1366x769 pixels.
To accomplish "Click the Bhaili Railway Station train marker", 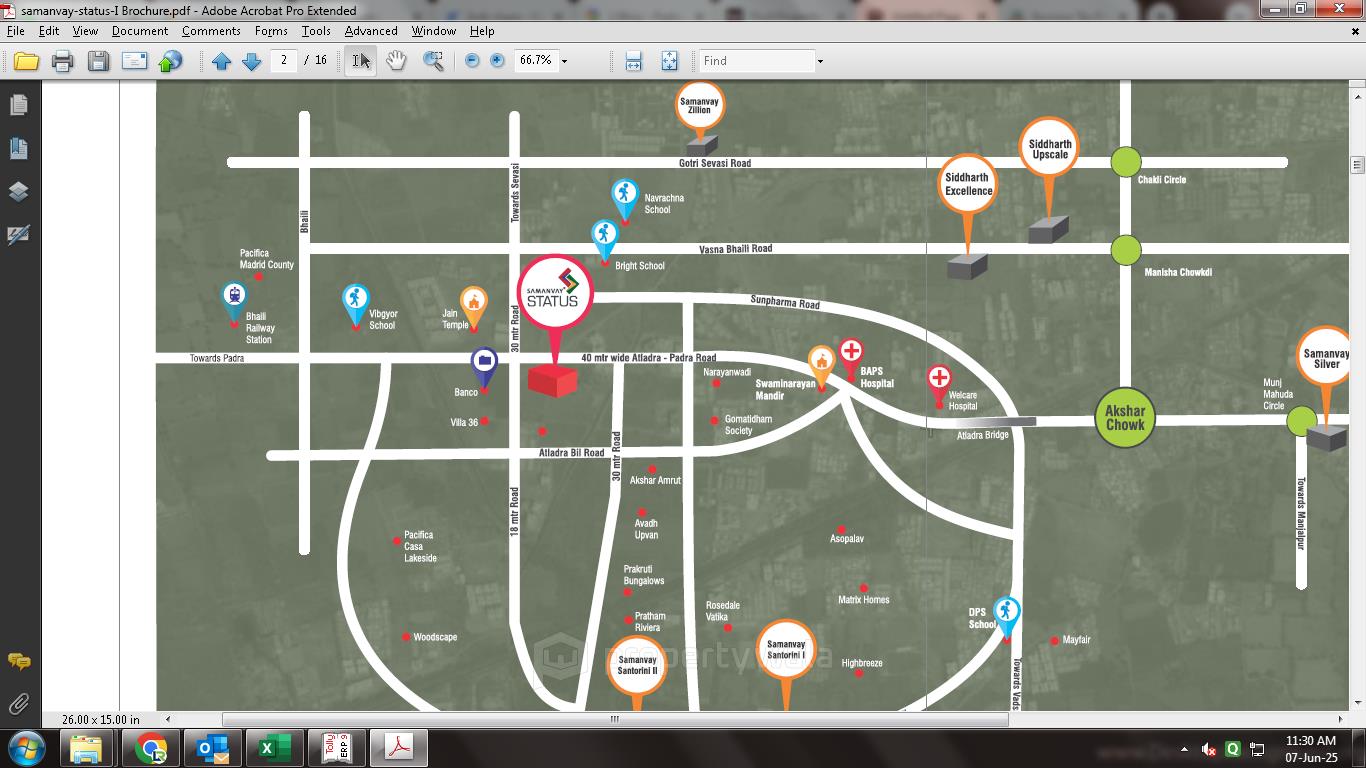I will [234, 296].
